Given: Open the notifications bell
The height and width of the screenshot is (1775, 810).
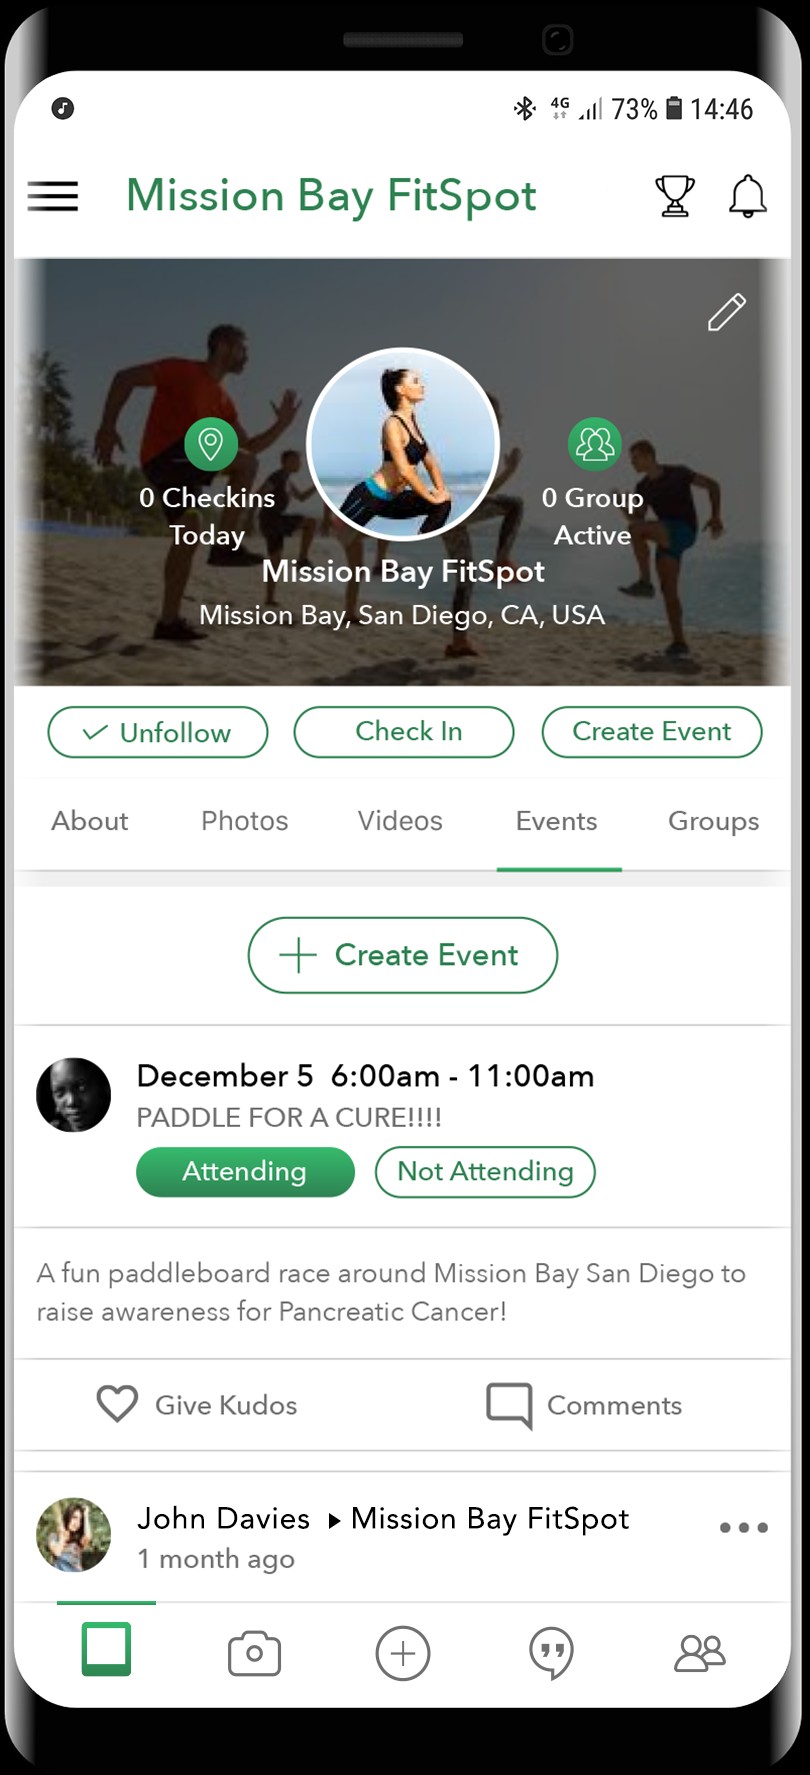Looking at the screenshot, I should tap(747, 196).
